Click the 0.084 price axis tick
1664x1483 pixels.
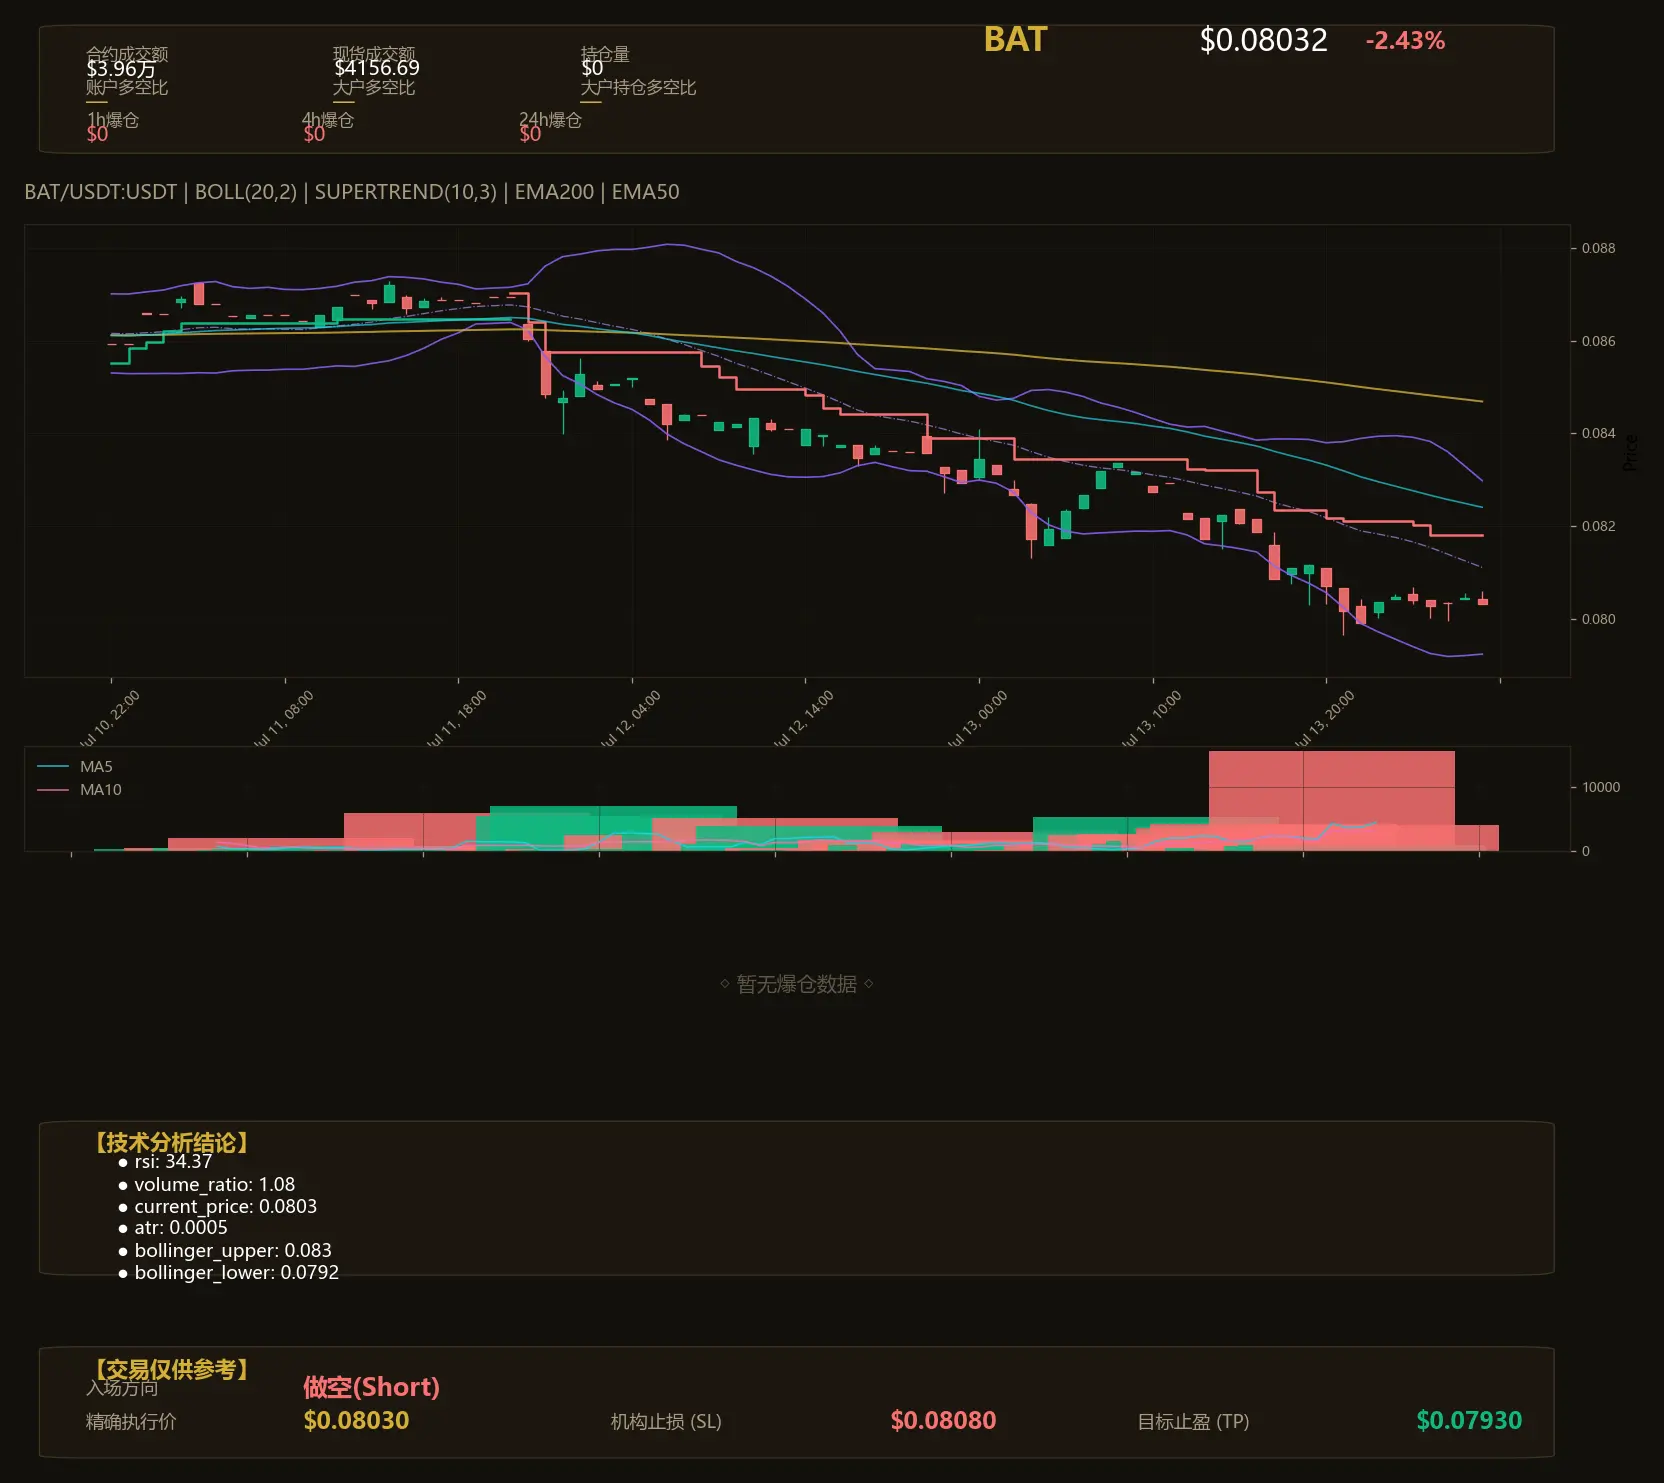pos(1598,433)
